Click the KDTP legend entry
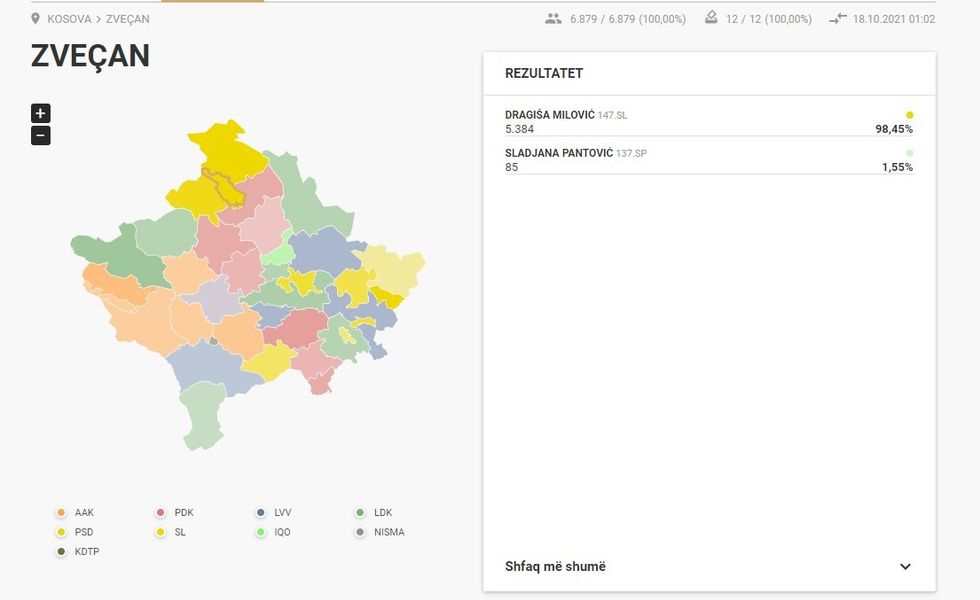Viewport: 980px width, 600px height. [78, 552]
